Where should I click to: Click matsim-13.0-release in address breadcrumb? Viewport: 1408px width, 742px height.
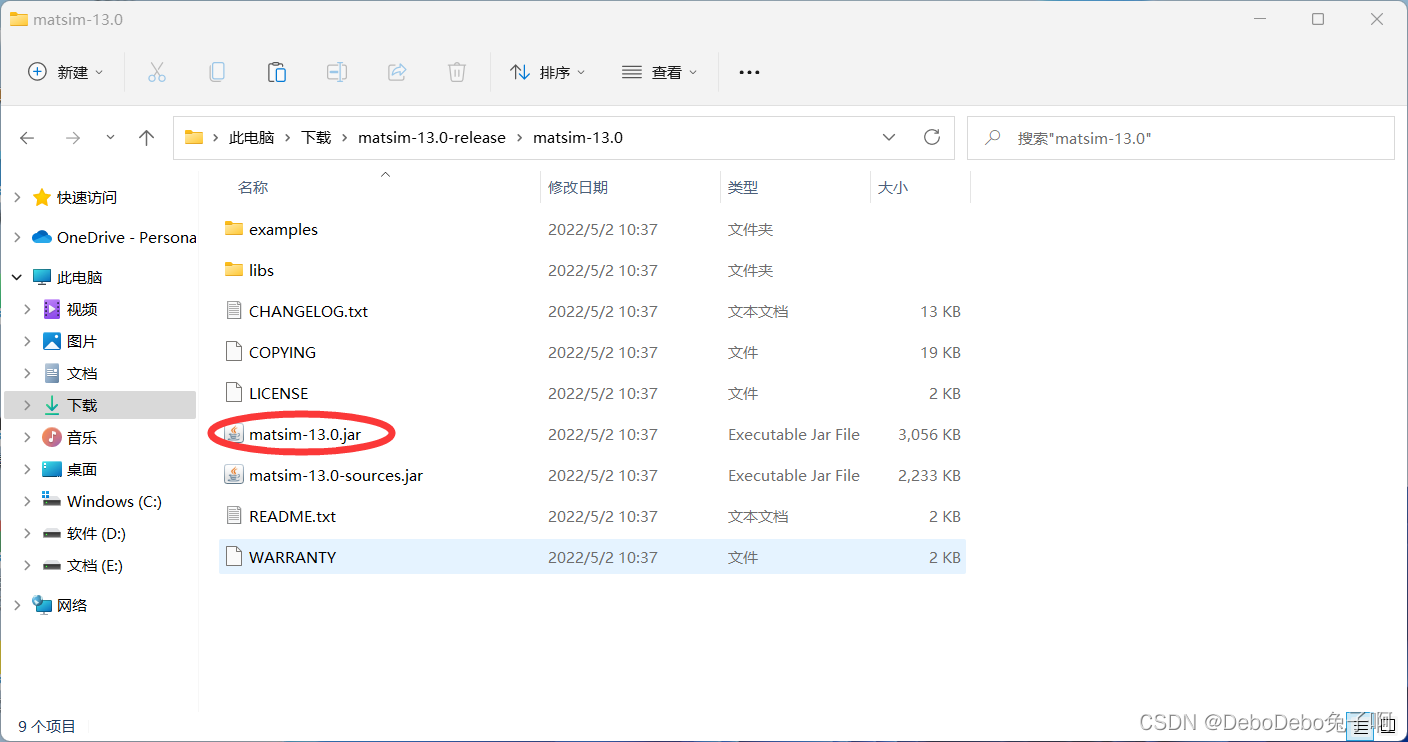click(x=432, y=138)
